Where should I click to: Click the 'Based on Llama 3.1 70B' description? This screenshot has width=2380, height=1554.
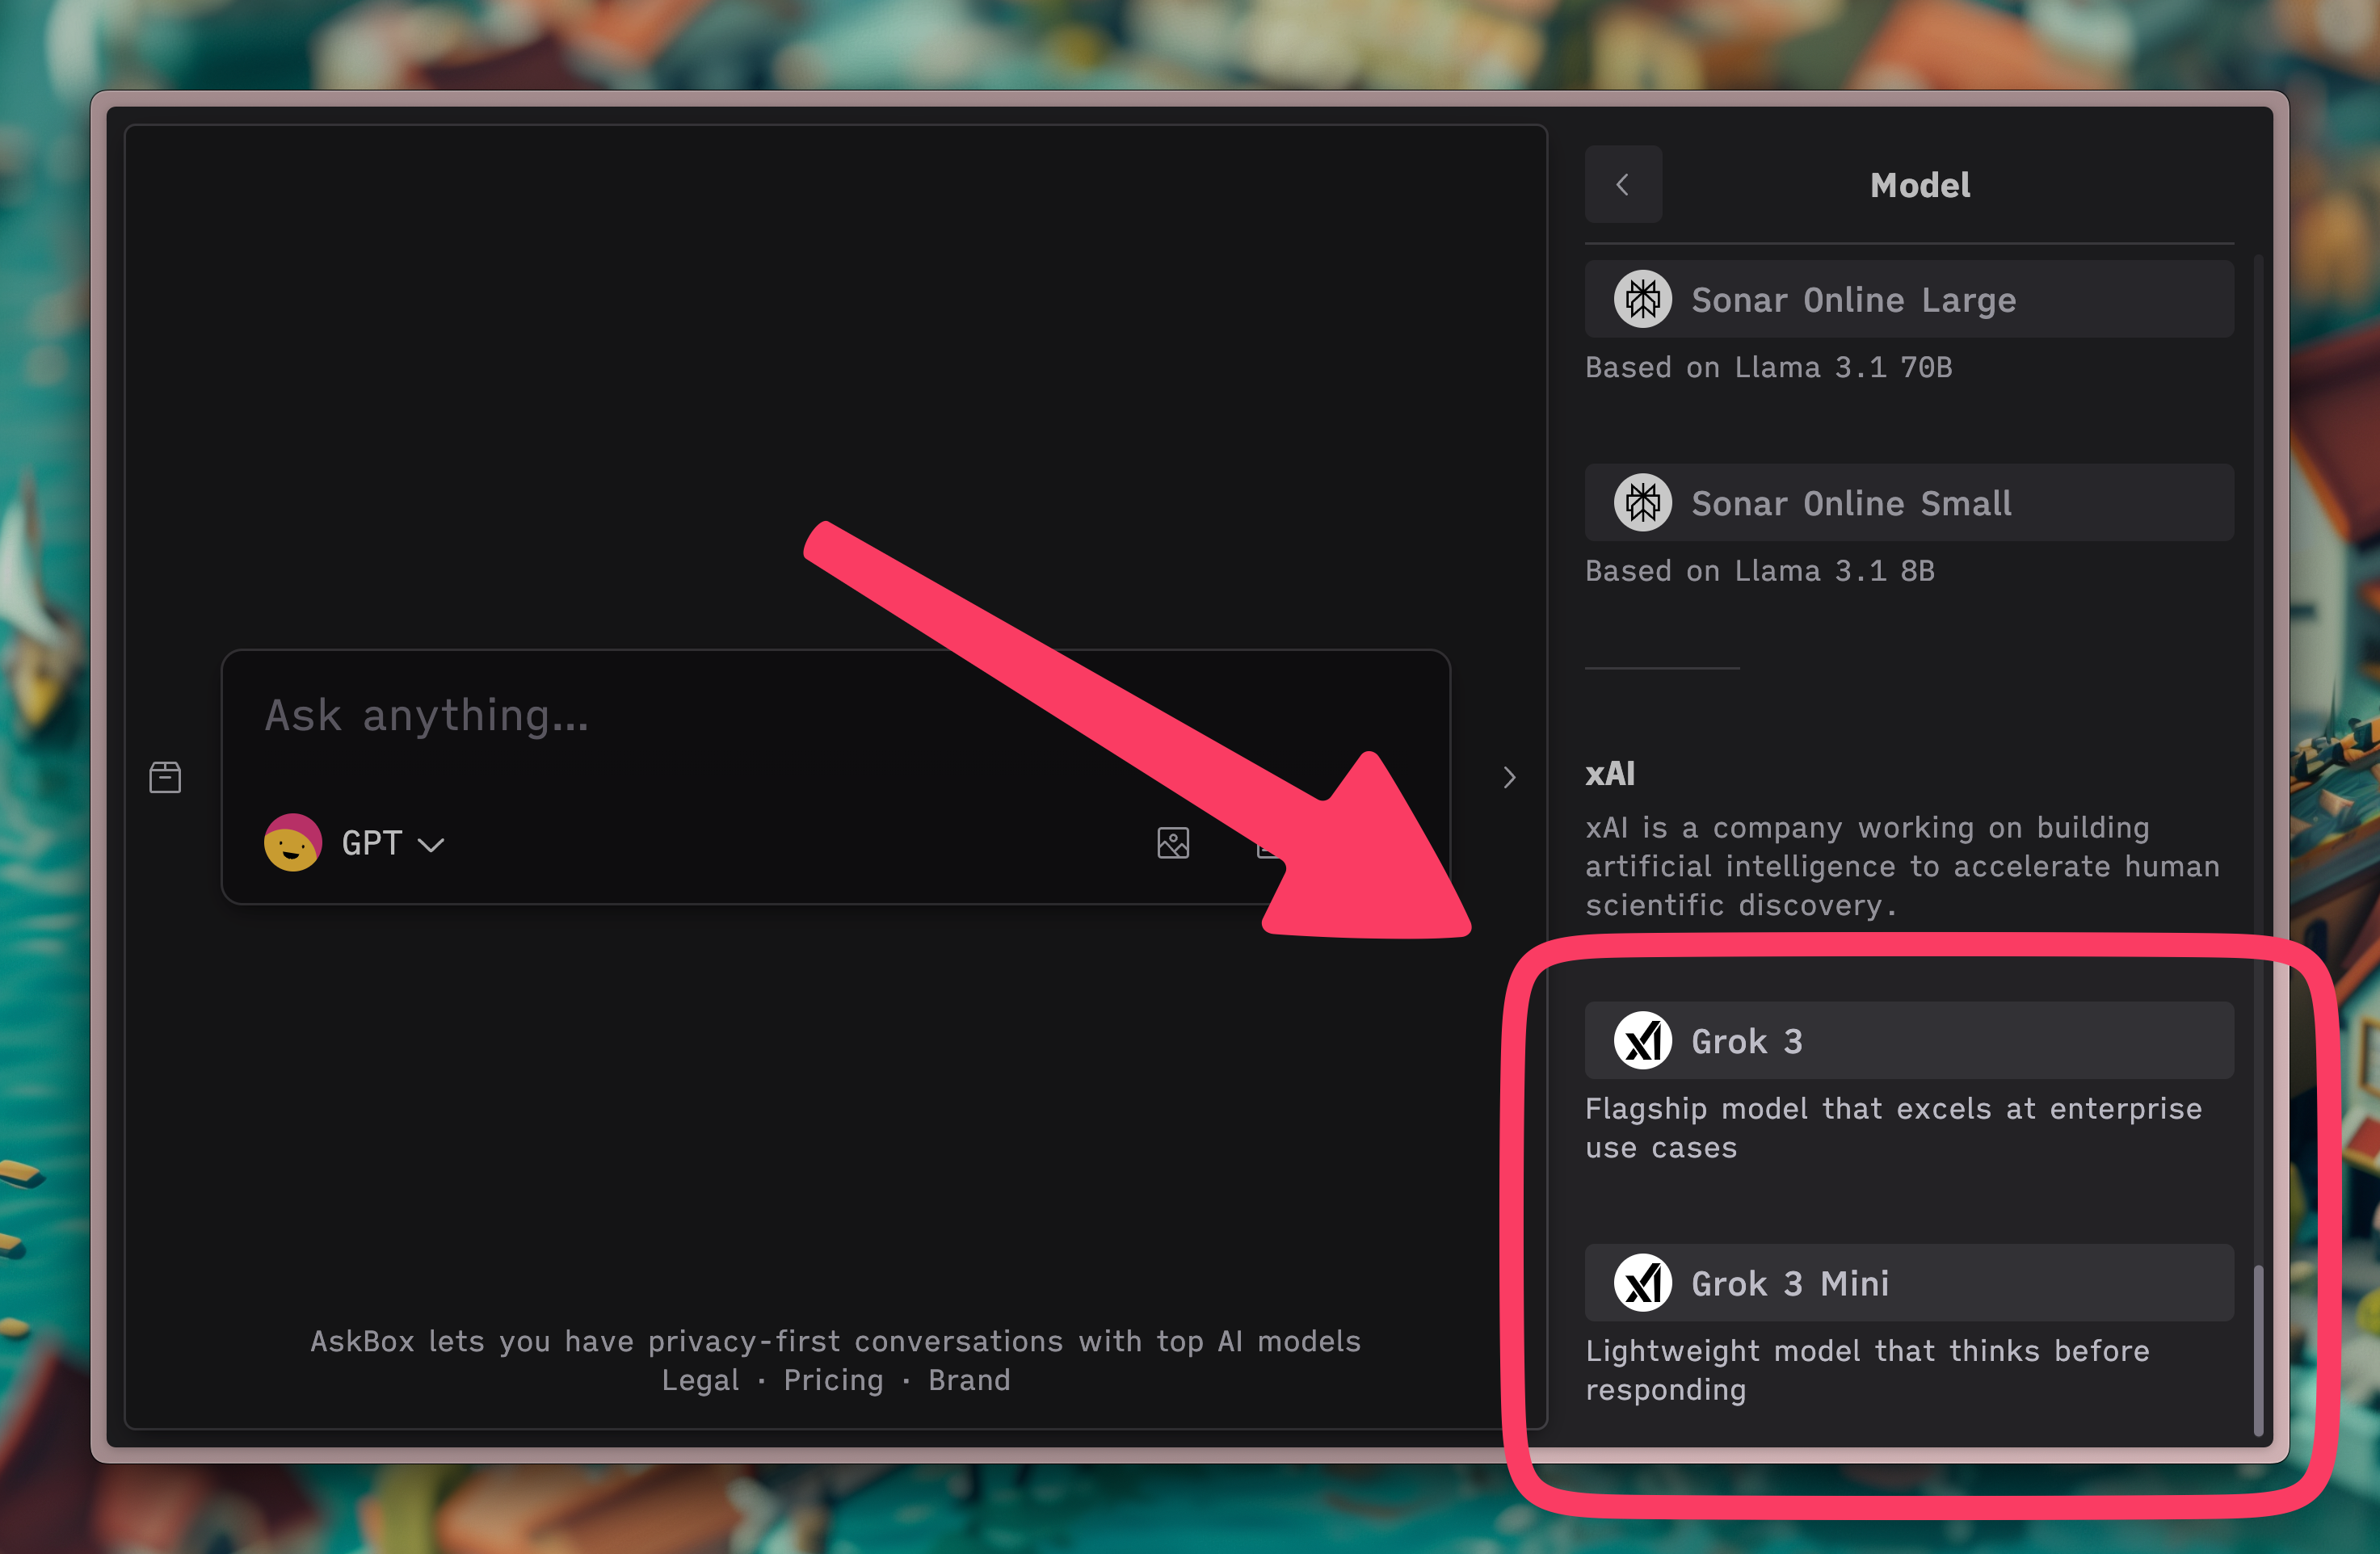(x=1768, y=368)
